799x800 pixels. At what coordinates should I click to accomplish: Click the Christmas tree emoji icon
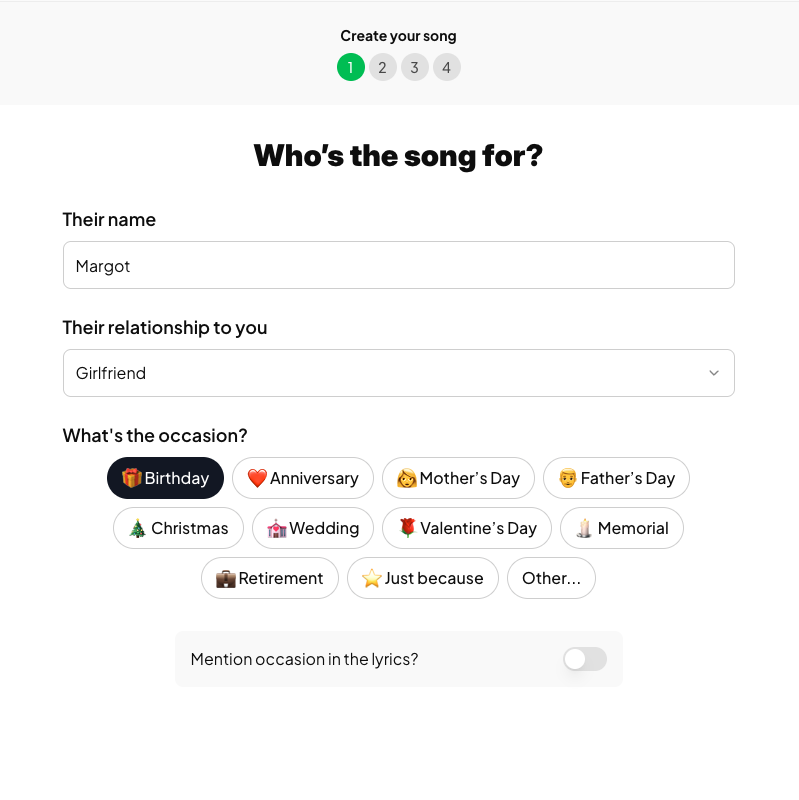coord(135,528)
